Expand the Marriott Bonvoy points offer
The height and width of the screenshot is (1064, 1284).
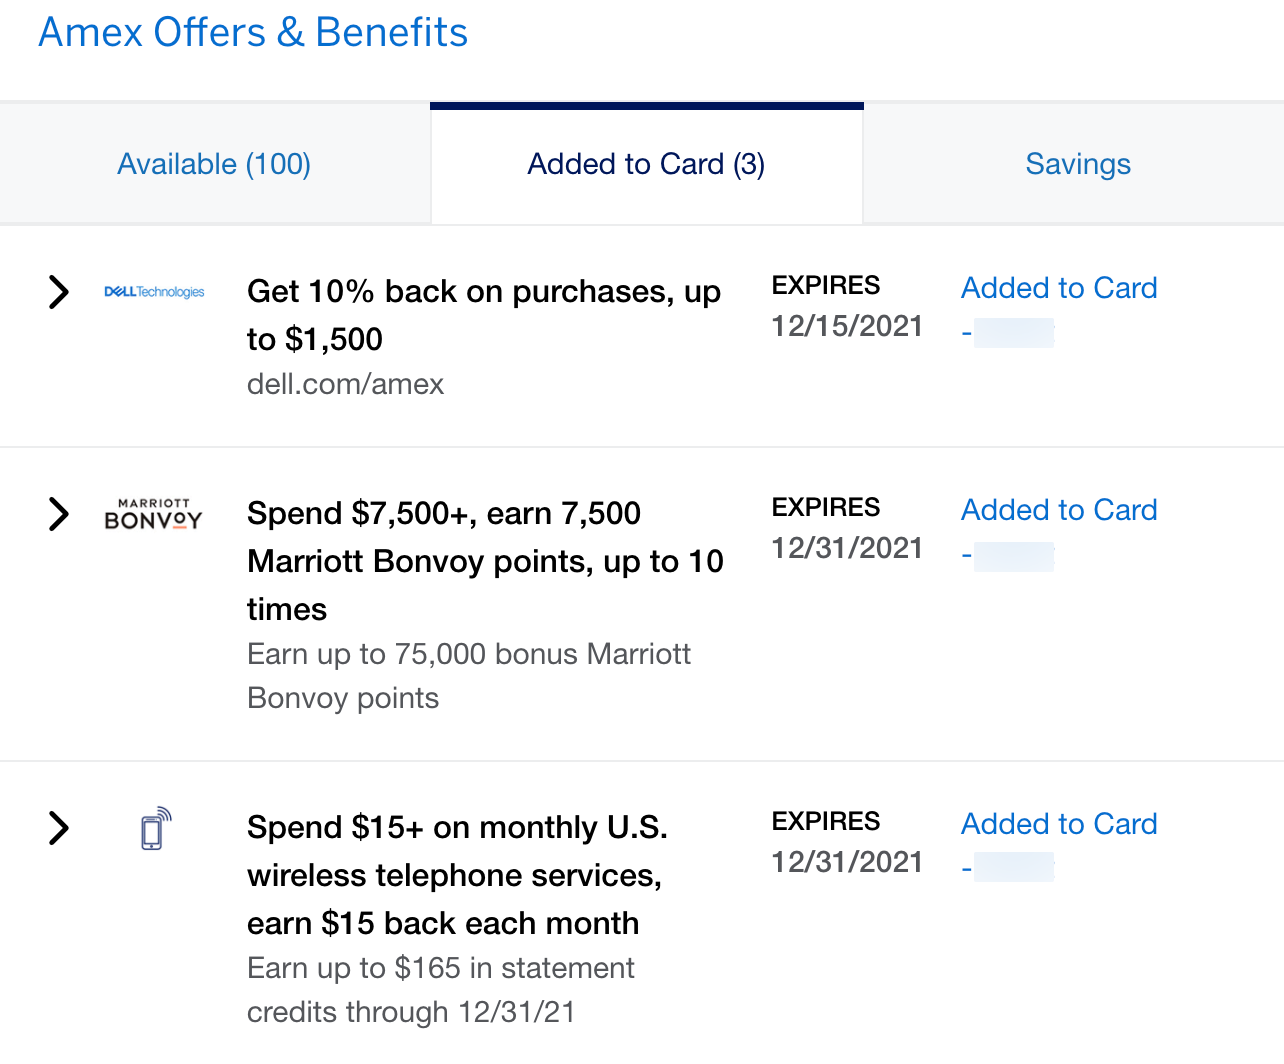coord(59,514)
